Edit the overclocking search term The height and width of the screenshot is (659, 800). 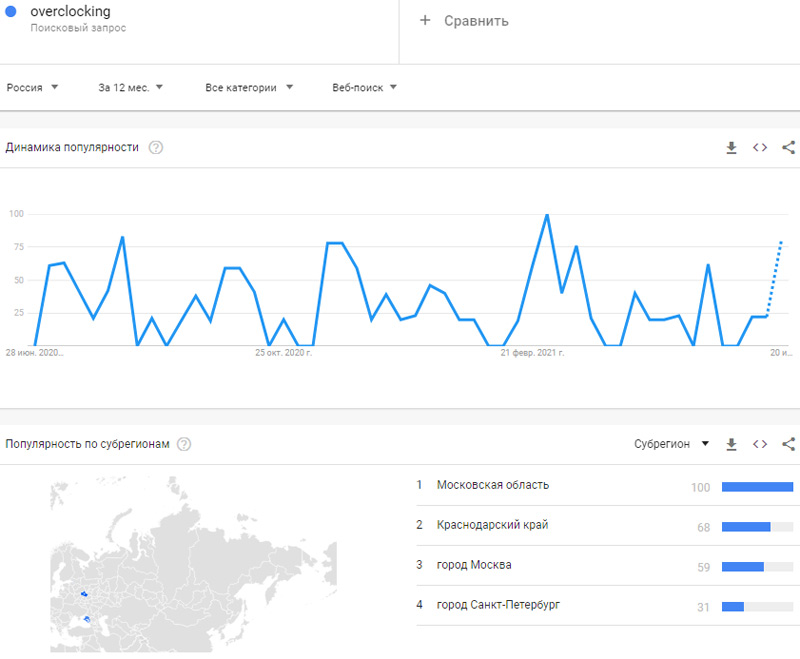[x=71, y=13]
